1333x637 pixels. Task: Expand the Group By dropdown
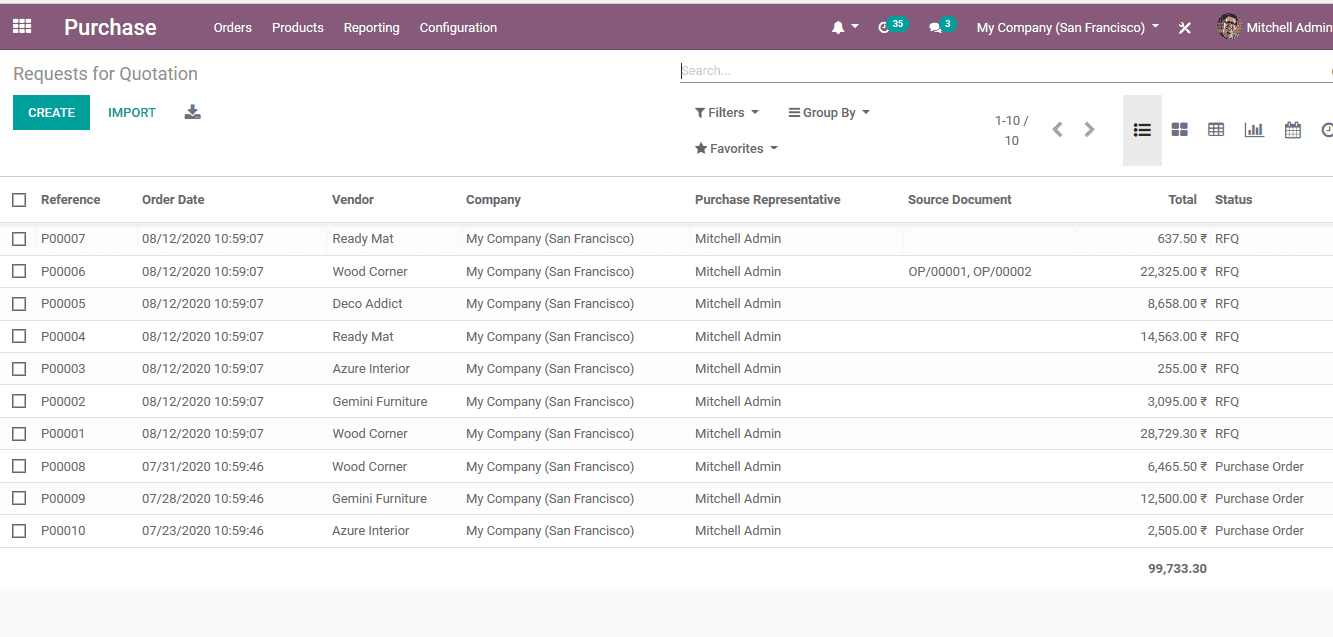click(x=829, y=113)
